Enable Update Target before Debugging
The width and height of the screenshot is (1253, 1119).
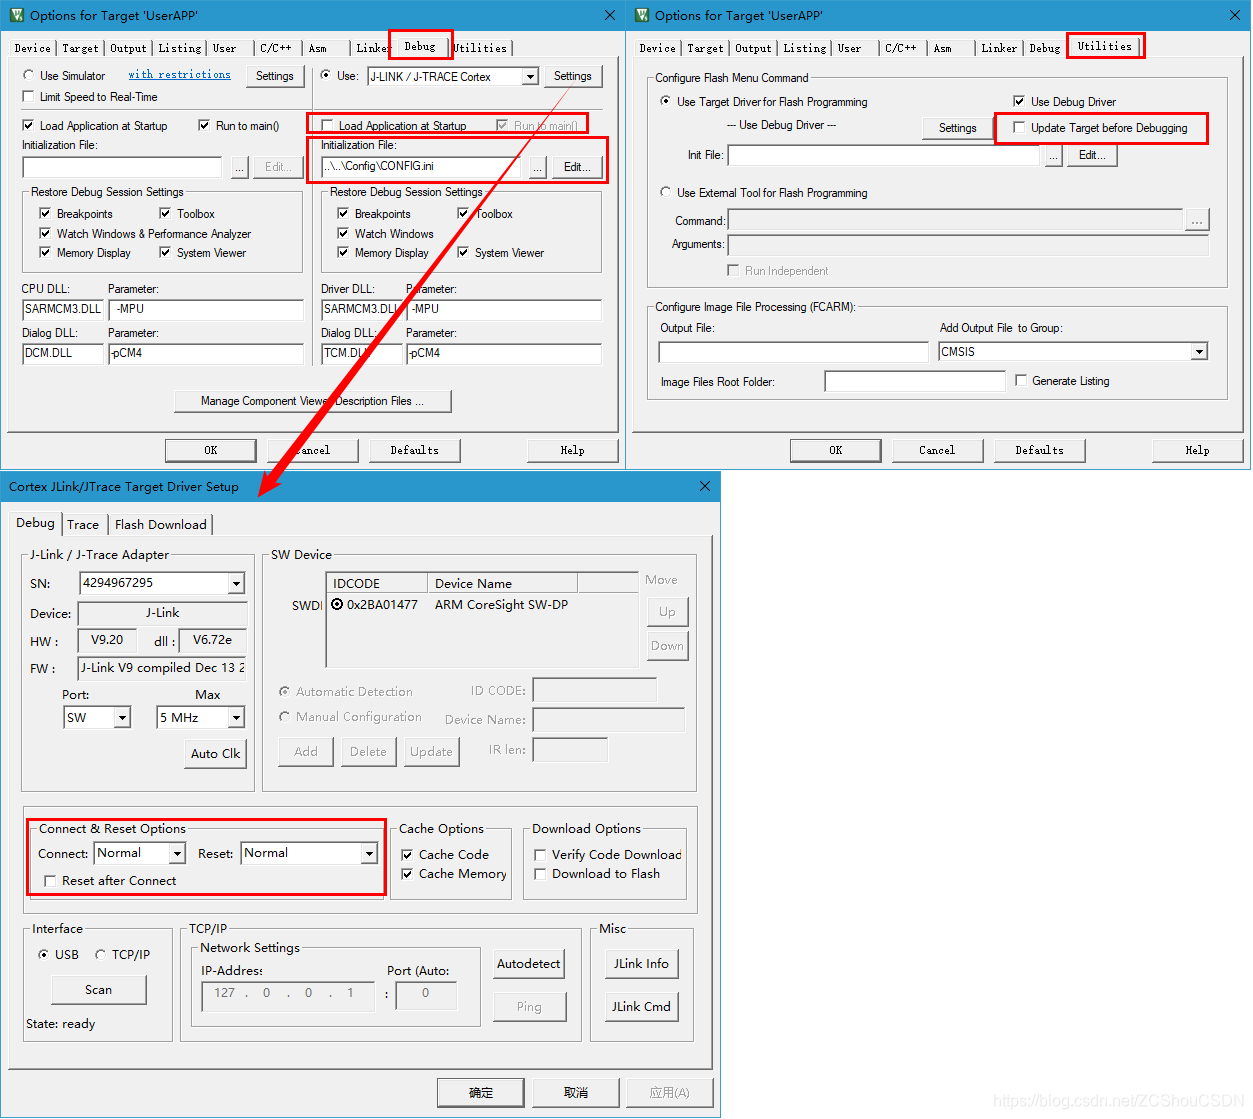coord(1019,127)
